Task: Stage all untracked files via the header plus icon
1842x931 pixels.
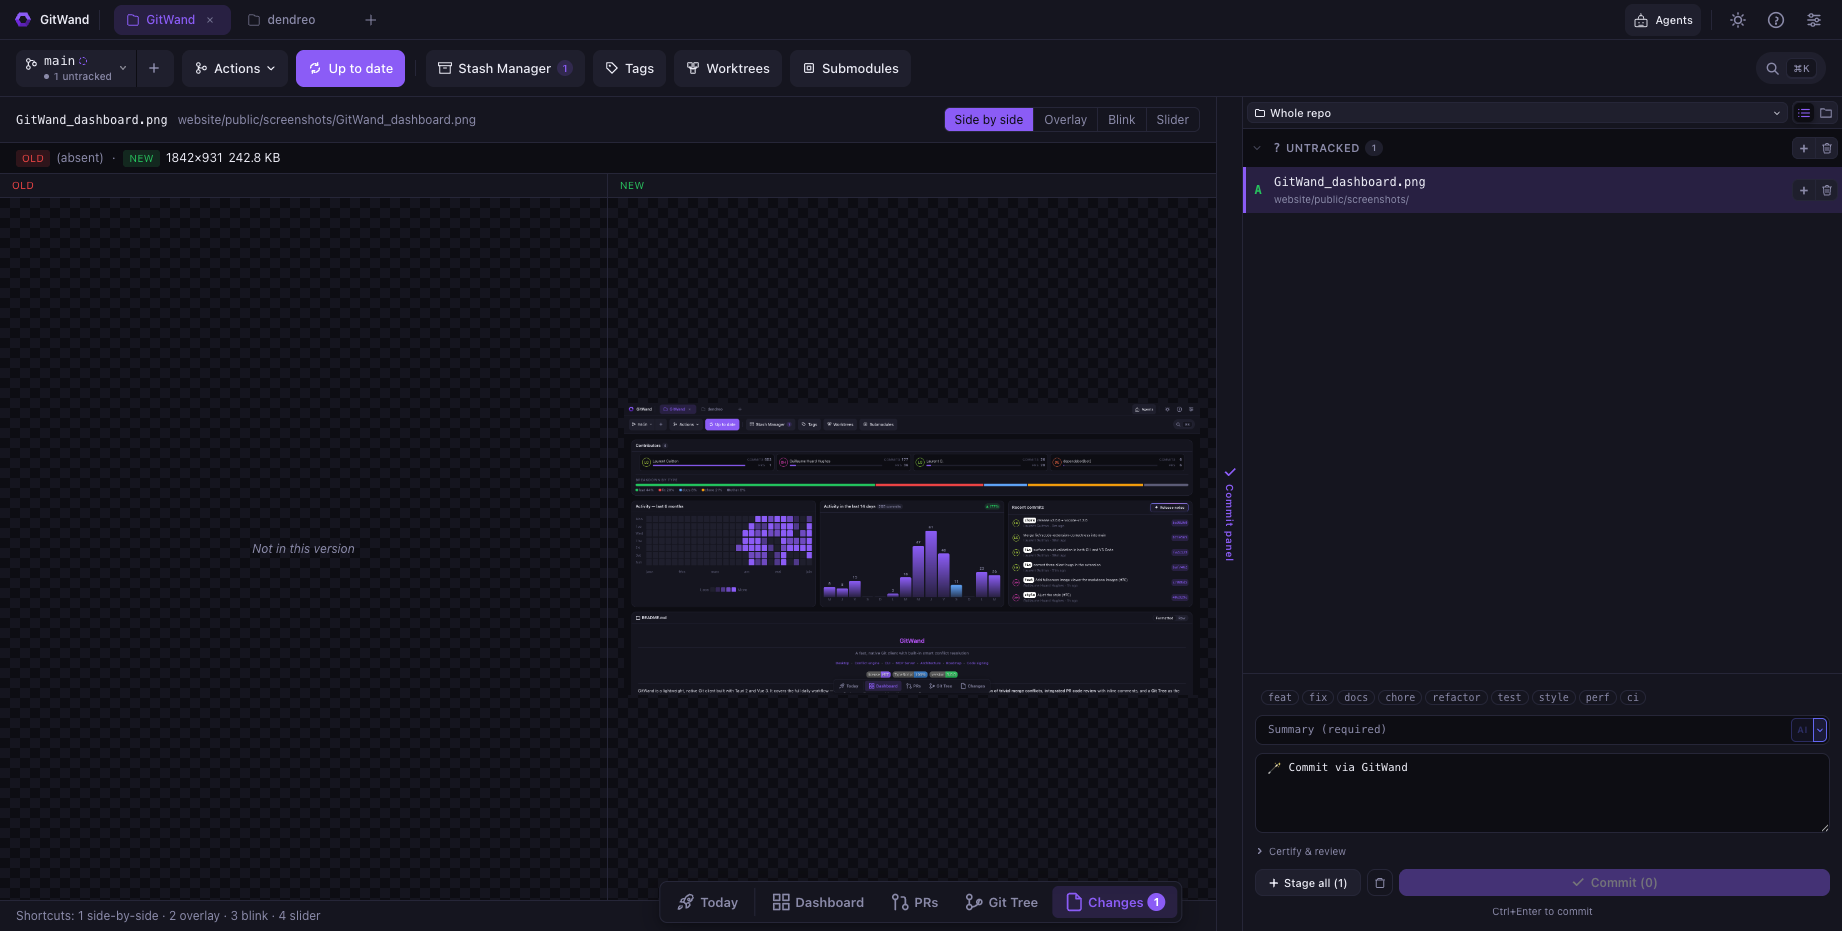Action: tap(1804, 148)
